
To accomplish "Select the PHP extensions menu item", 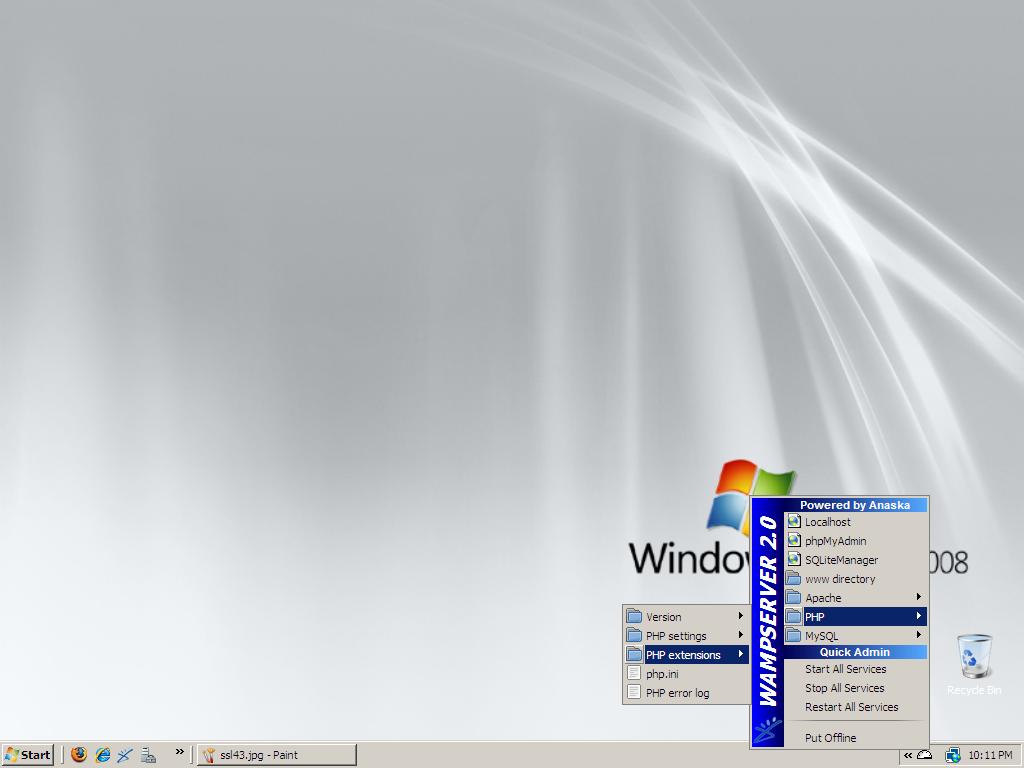I will [x=685, y=655].
